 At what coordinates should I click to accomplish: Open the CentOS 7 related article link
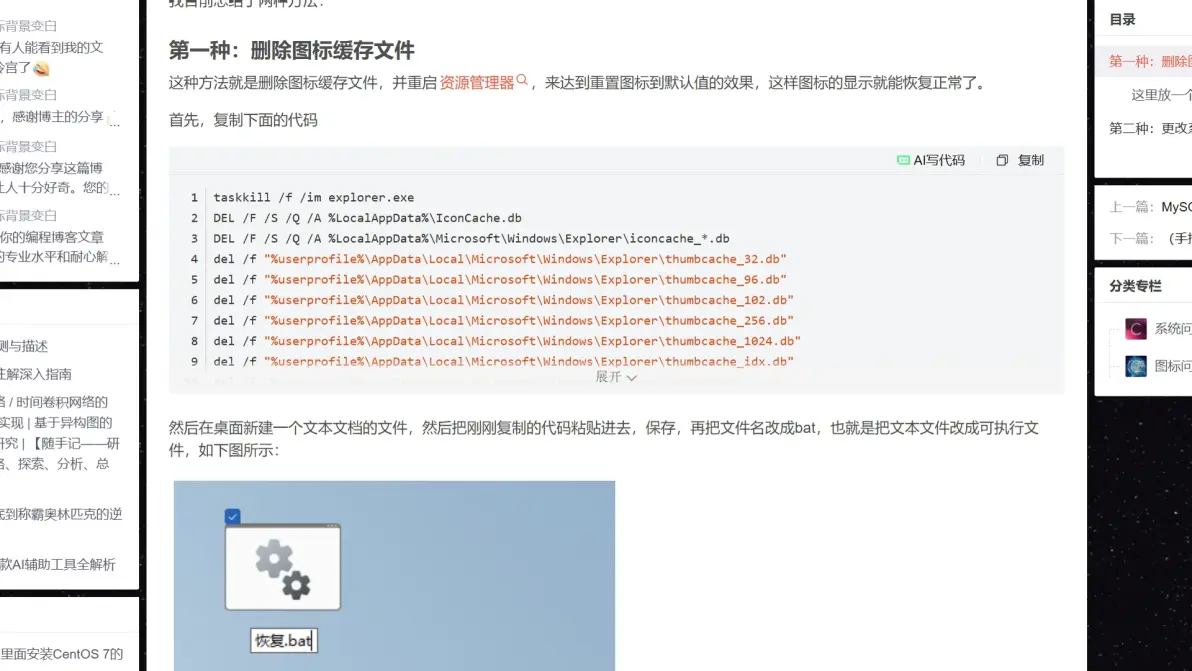coord(62,654)
